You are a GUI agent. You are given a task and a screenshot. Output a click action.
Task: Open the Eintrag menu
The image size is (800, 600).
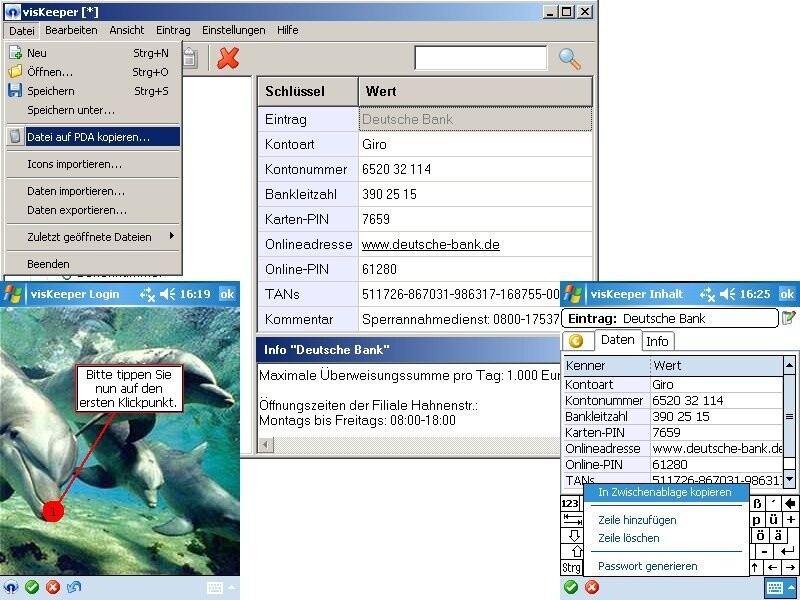click(x=173, y=30)
